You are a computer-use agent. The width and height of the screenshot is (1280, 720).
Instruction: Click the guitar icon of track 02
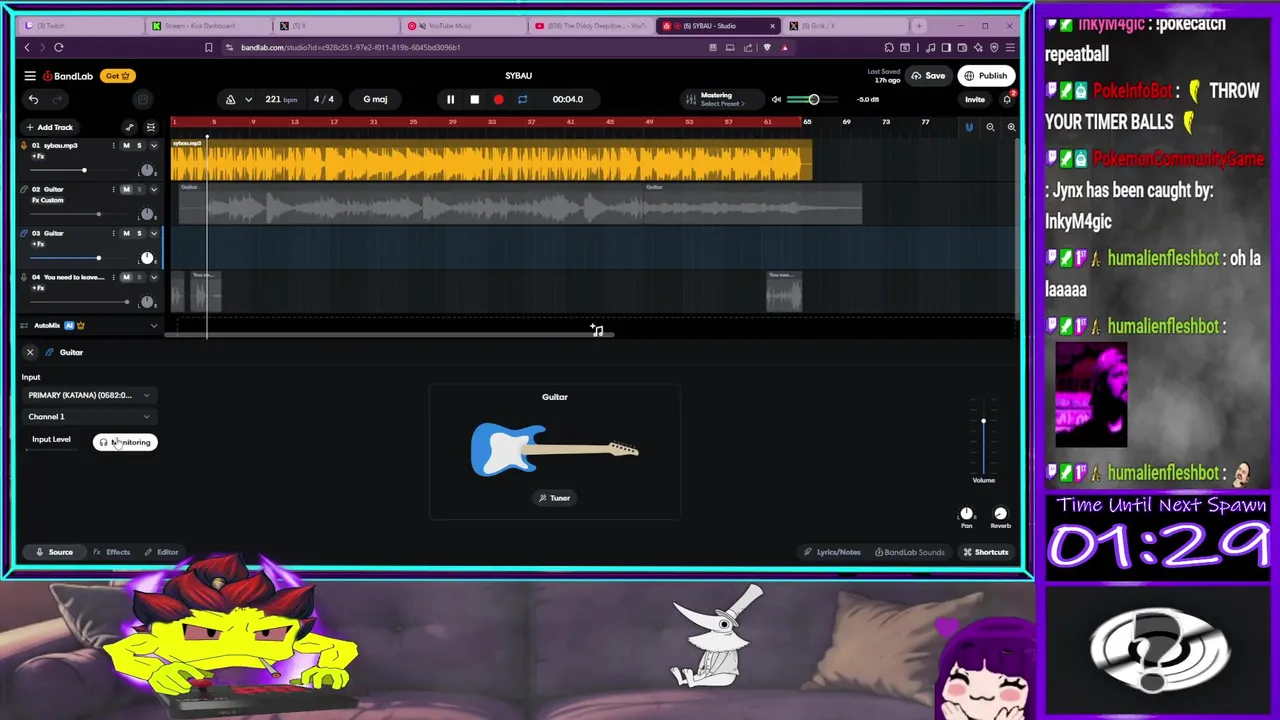coord(24,189)
